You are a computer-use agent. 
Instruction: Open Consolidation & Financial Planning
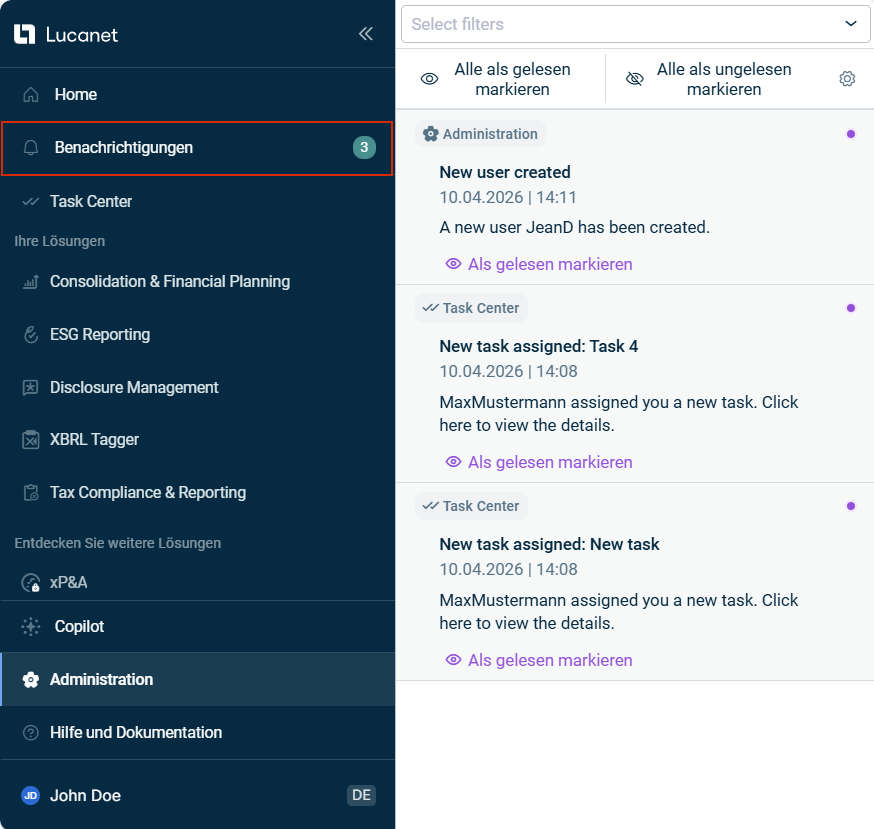coord(197,282)
